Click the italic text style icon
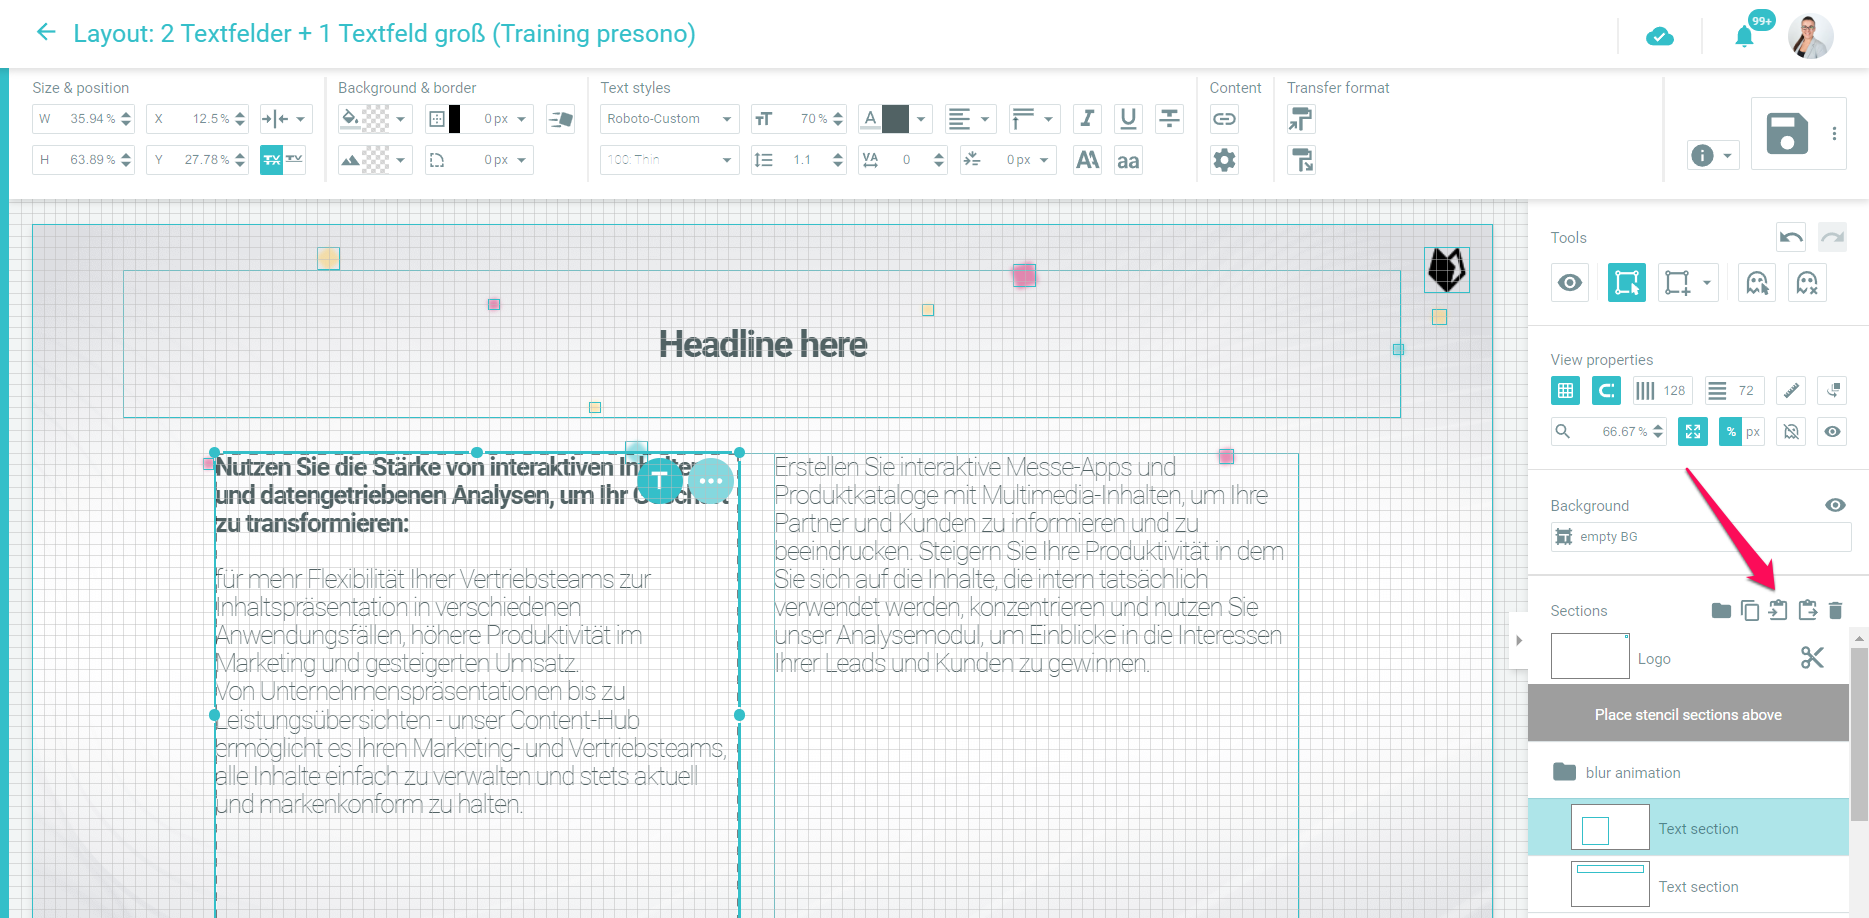 [1087, 119]
